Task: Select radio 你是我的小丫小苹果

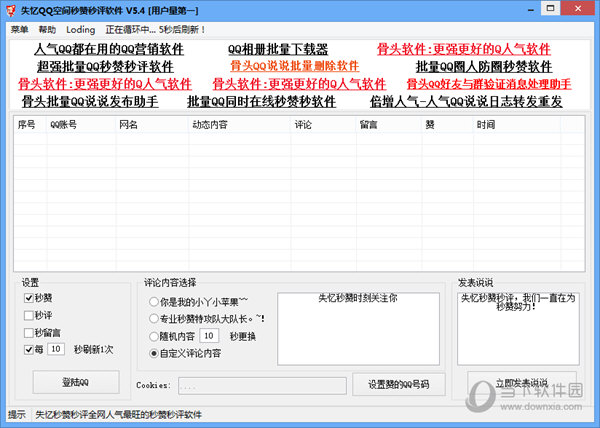Action: tap(153, 302)
